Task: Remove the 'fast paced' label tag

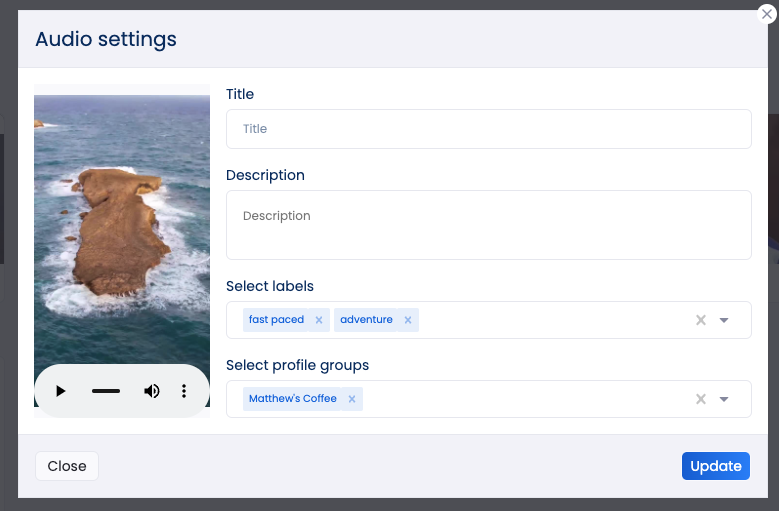Action: 319,320
